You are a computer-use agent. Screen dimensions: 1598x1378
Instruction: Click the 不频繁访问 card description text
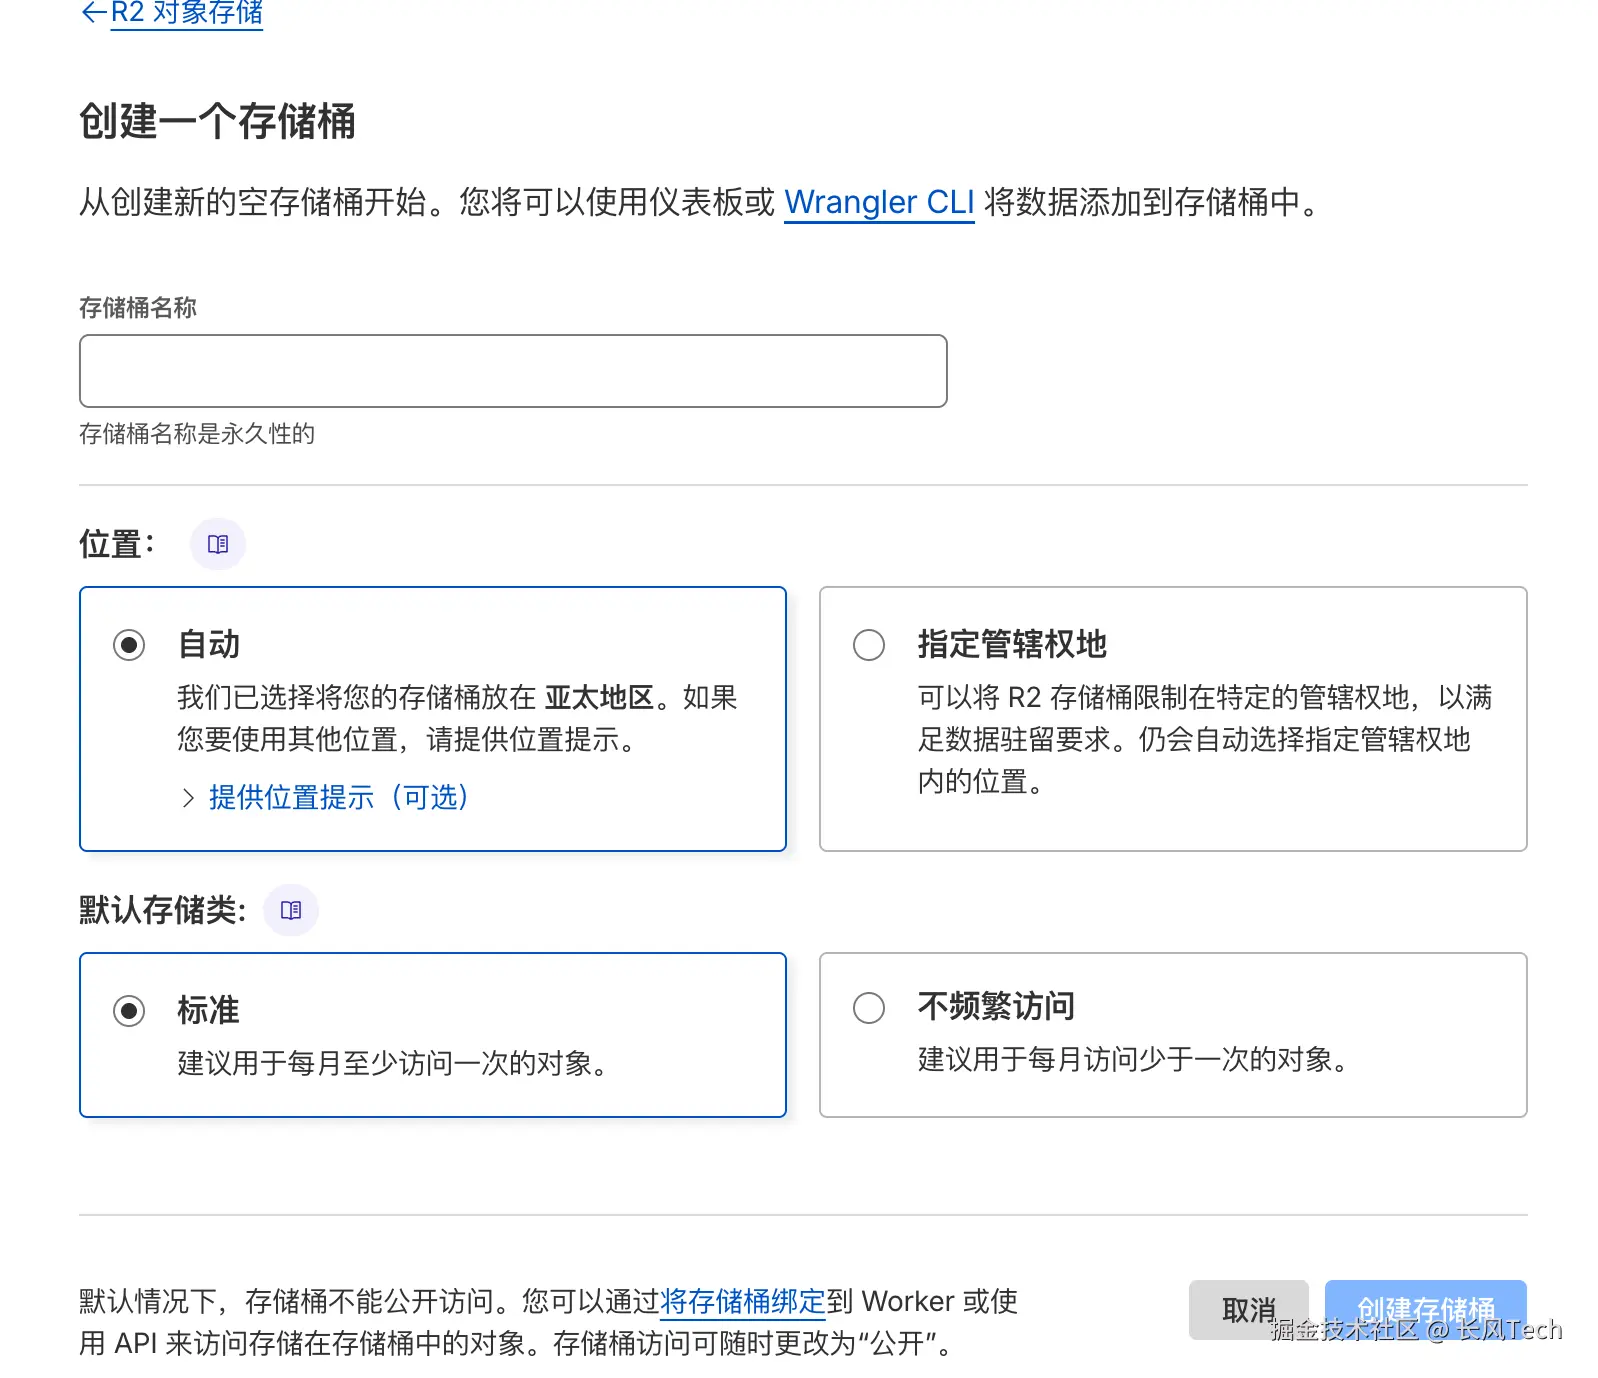coord(1132,1059)
